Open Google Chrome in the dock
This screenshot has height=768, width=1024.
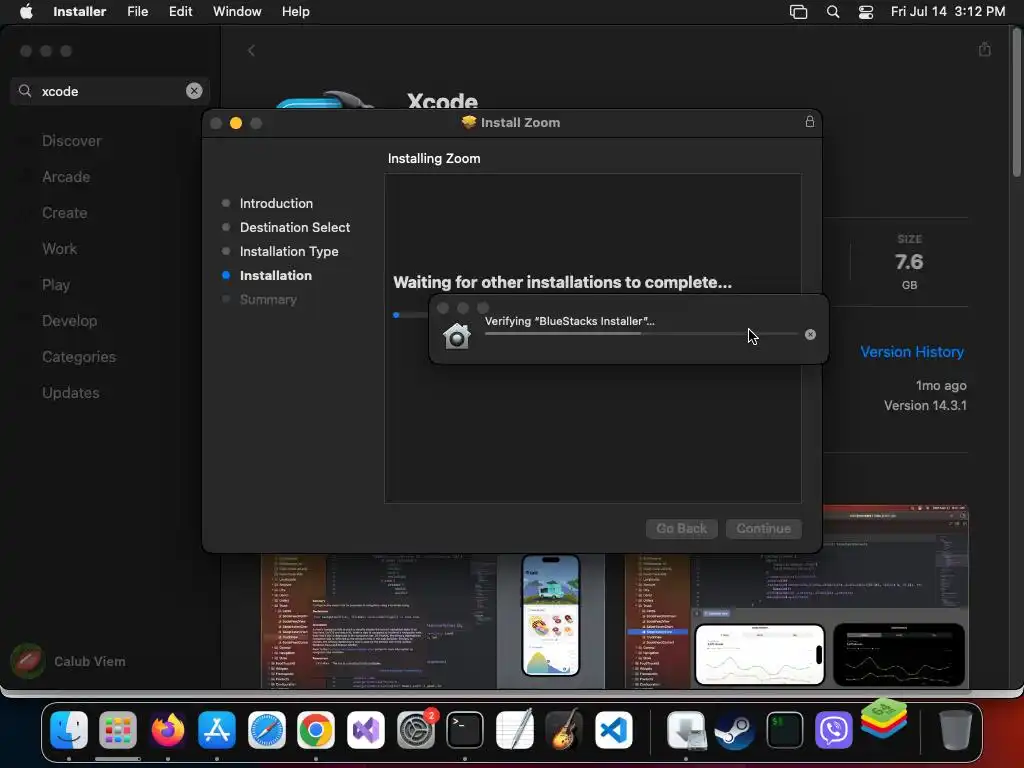click(316, 730)
